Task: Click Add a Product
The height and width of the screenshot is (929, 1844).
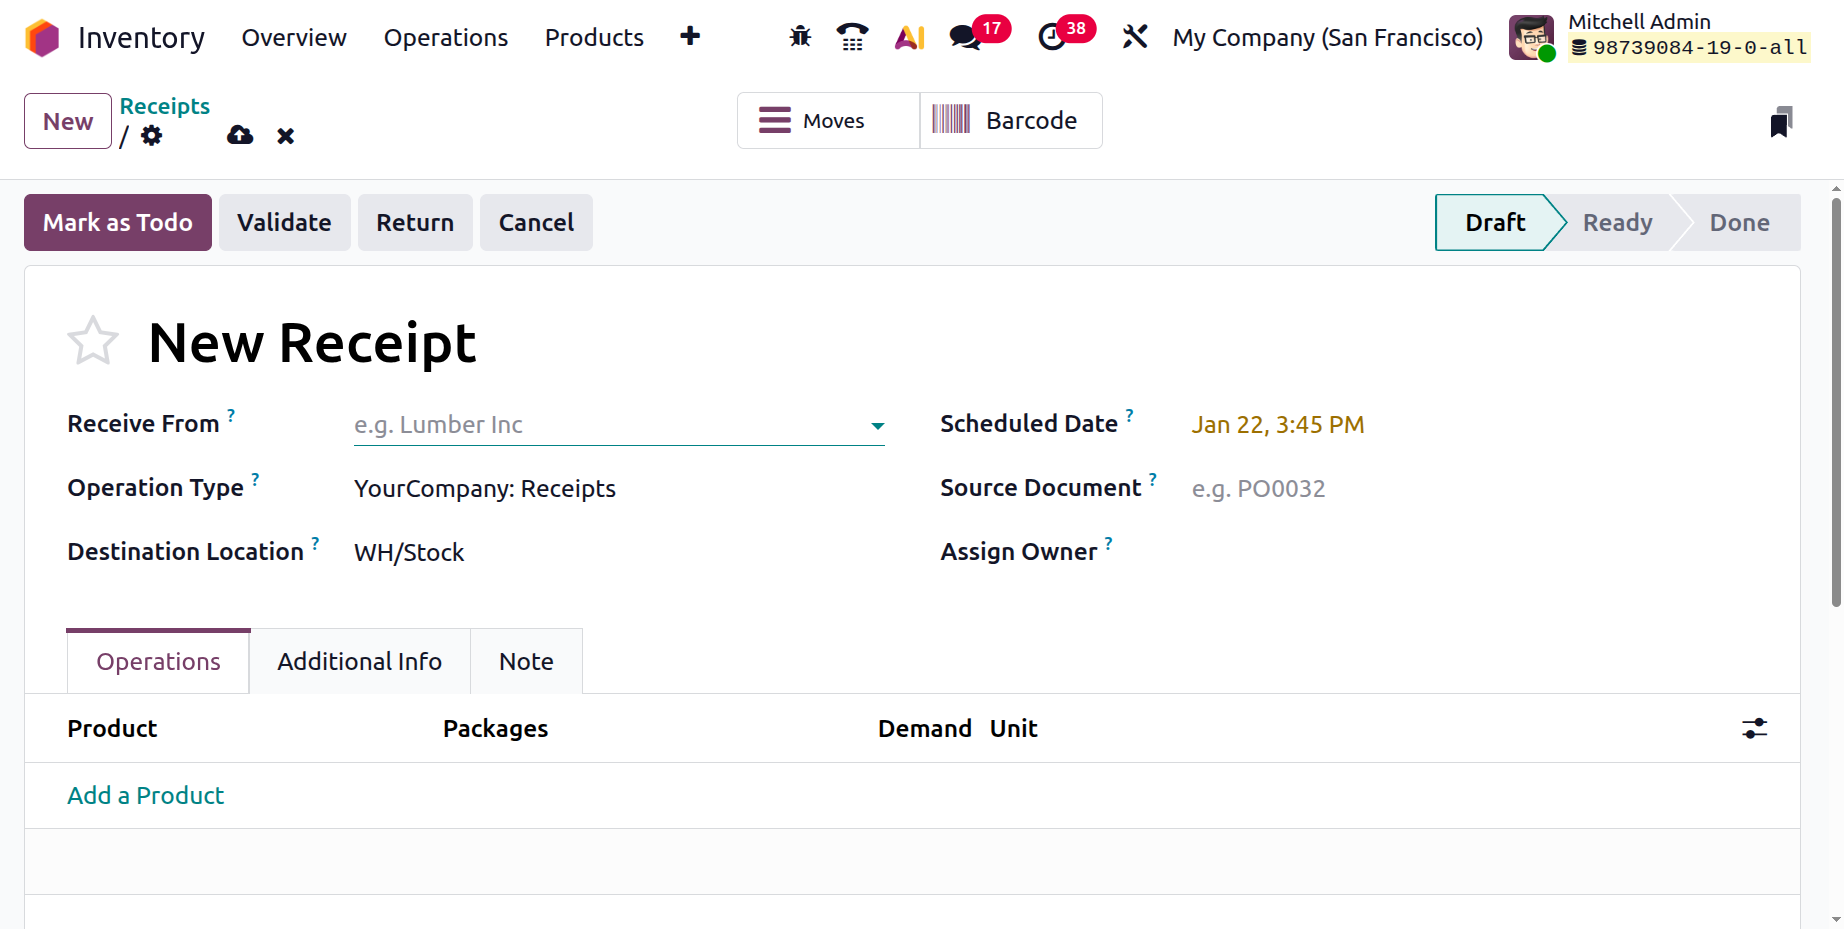Action: pos(145,795)
